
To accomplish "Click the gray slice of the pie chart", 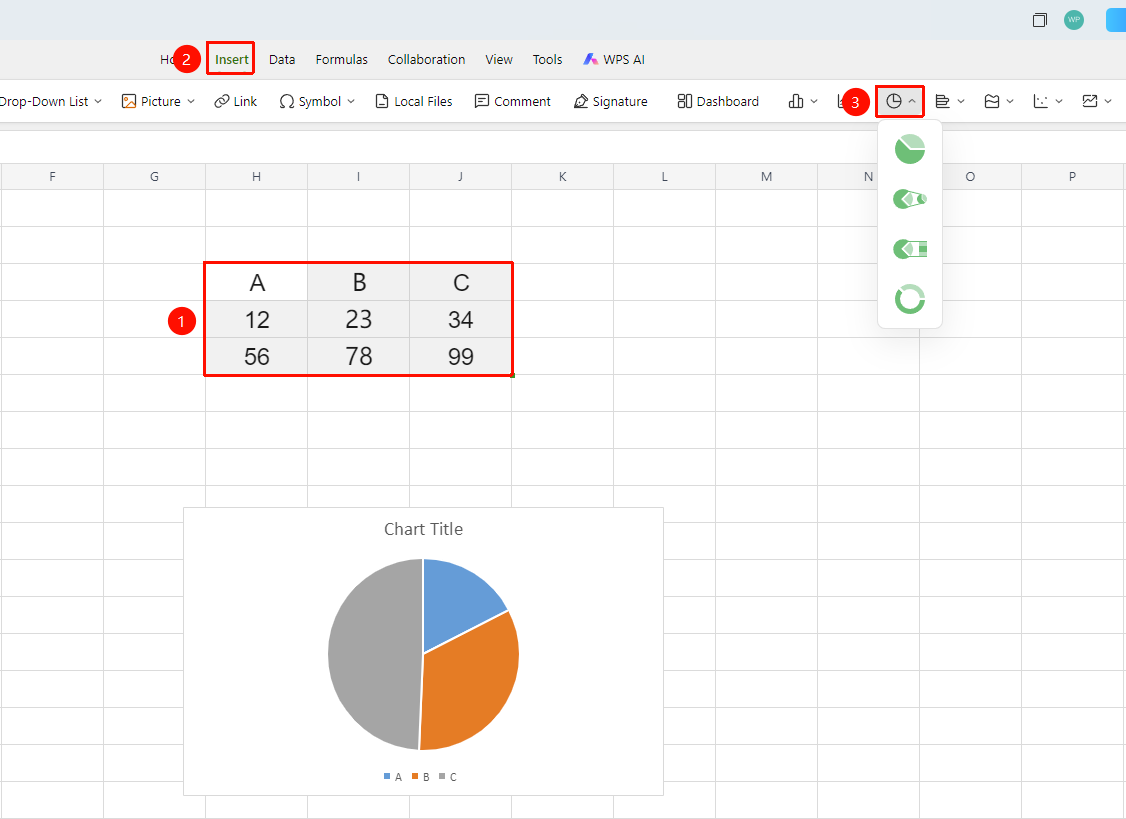I will (373, 654).
